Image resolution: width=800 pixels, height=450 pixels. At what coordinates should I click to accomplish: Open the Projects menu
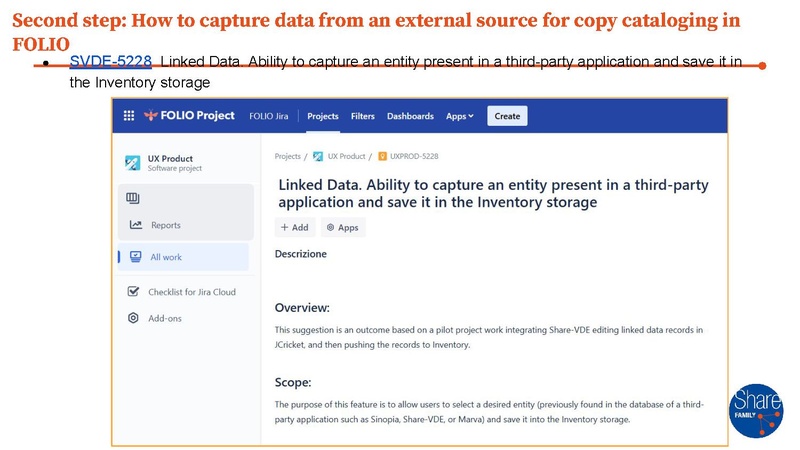[x=322, y=116]
